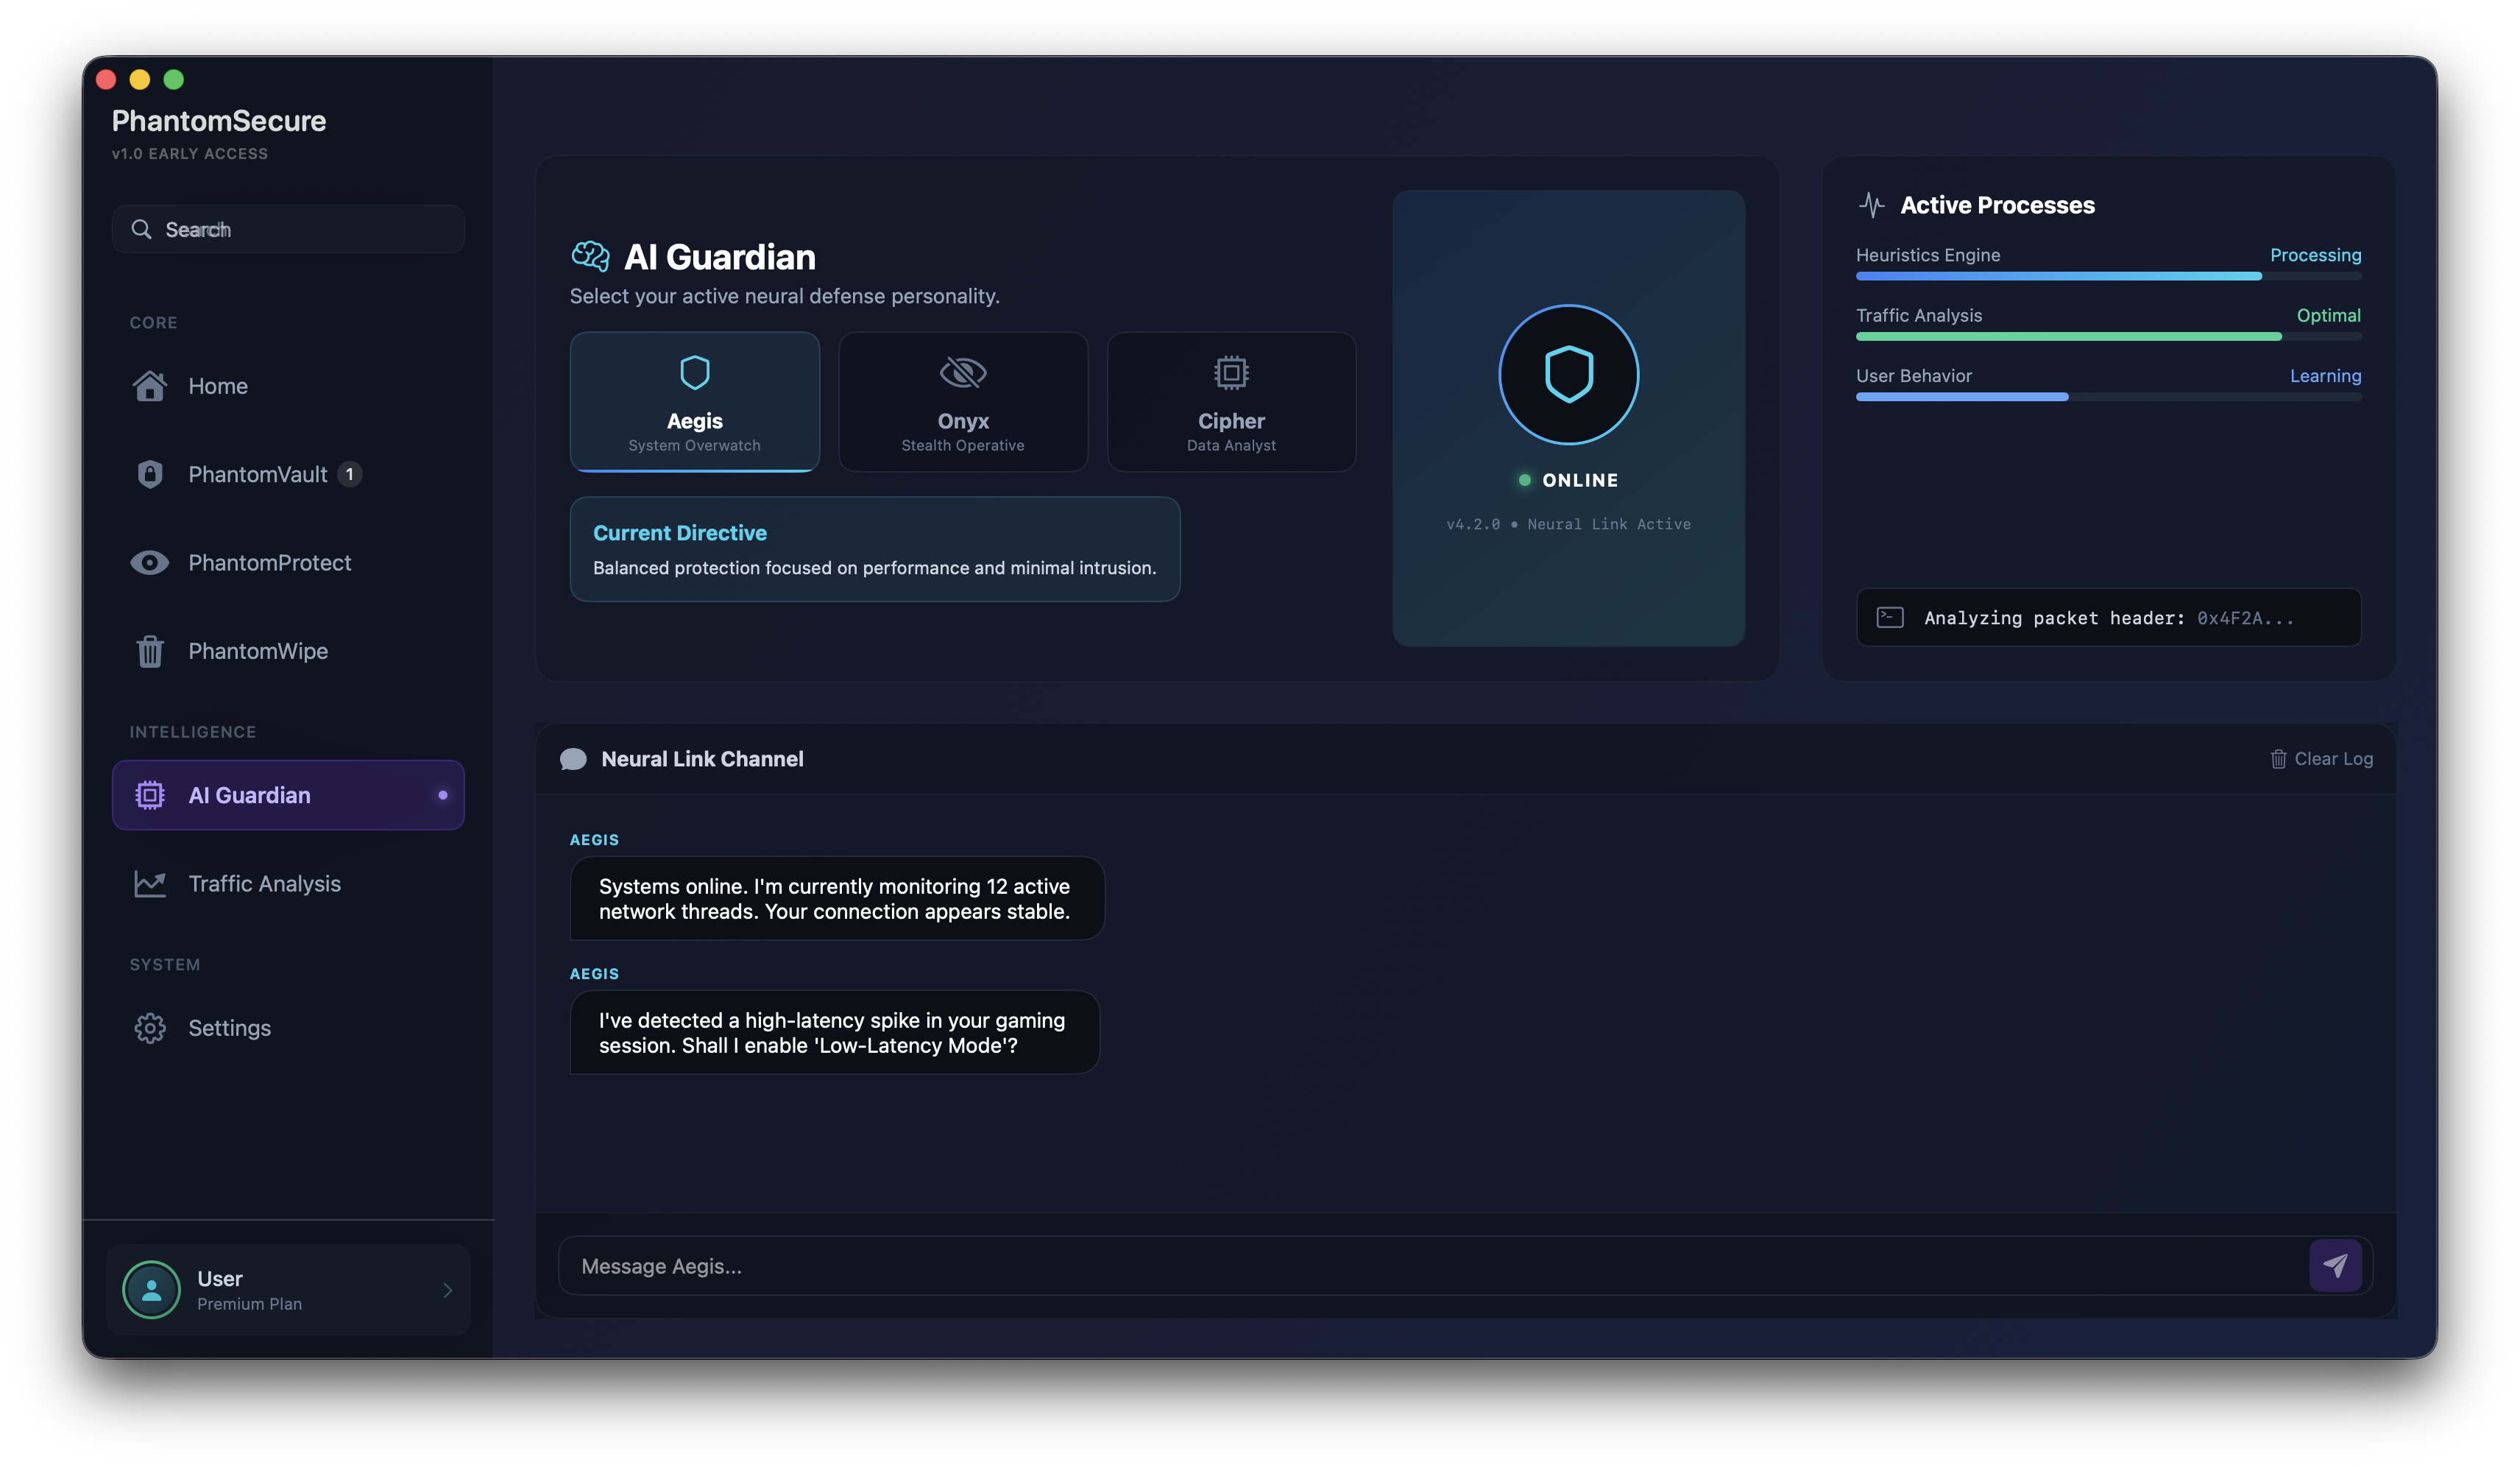Click the Message Aegis input field
The height and width of the screenshot is (1468, 2520).
point(1200,1265)
